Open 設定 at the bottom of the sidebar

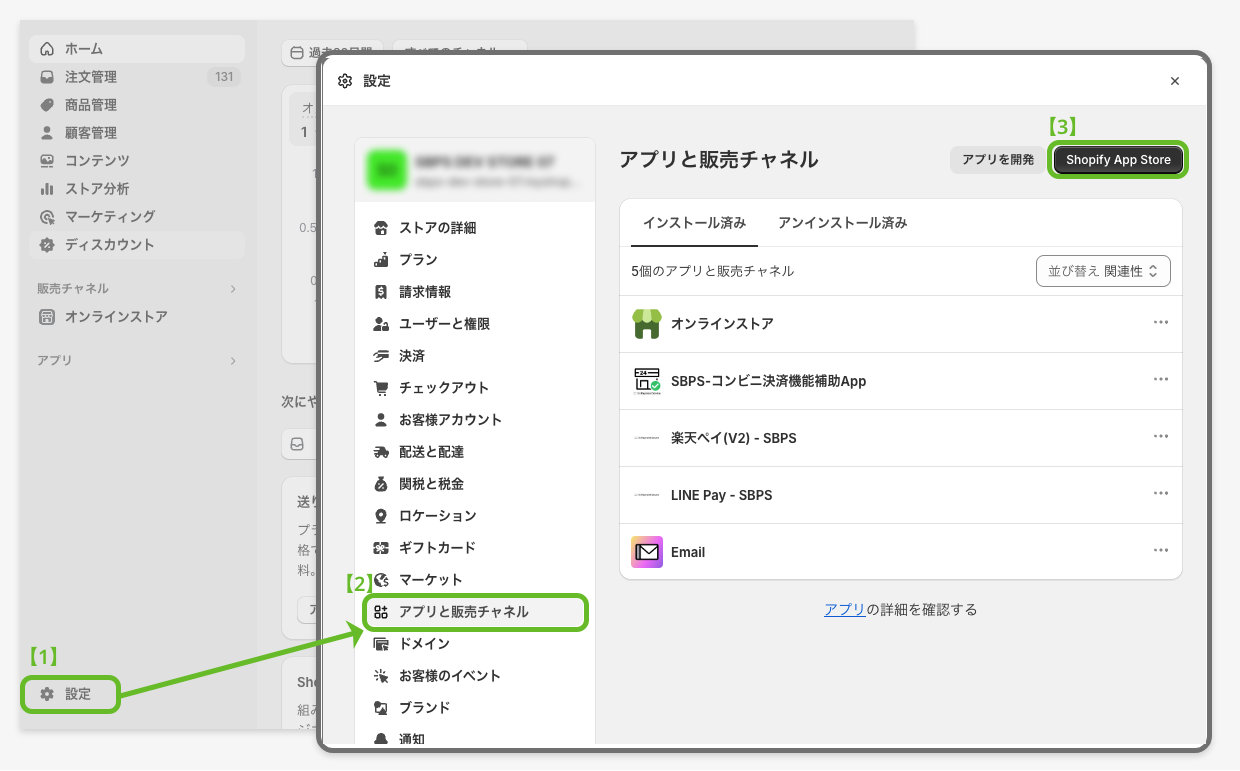[x=70, y=694]
